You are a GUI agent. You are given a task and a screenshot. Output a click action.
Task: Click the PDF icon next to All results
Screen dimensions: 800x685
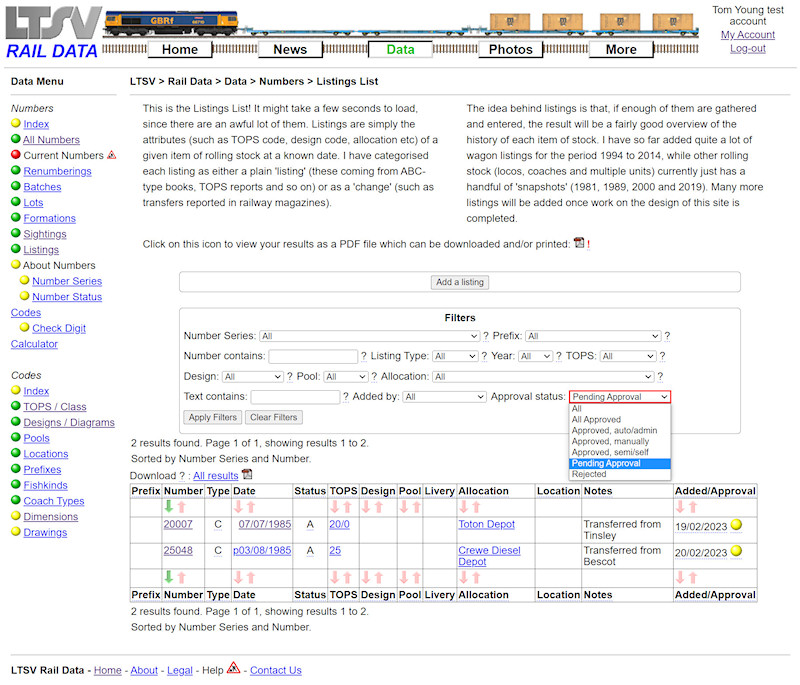247,475
